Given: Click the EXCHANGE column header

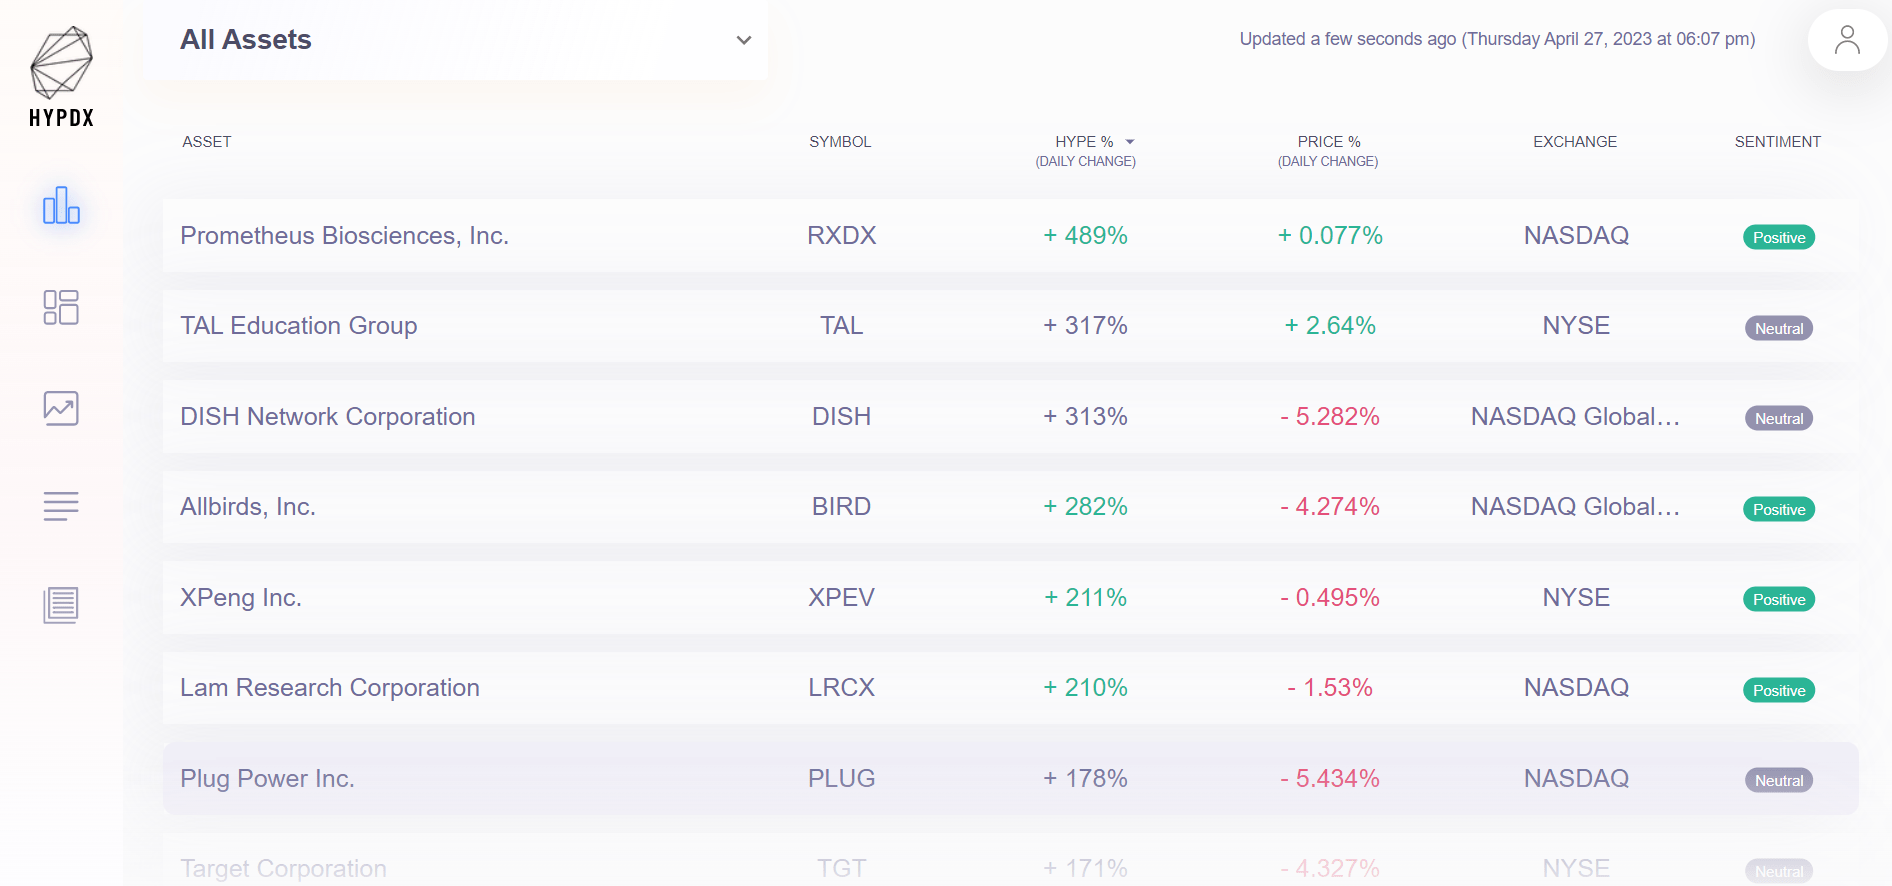Looking at the screenshot, I should tap(1575, 142).
